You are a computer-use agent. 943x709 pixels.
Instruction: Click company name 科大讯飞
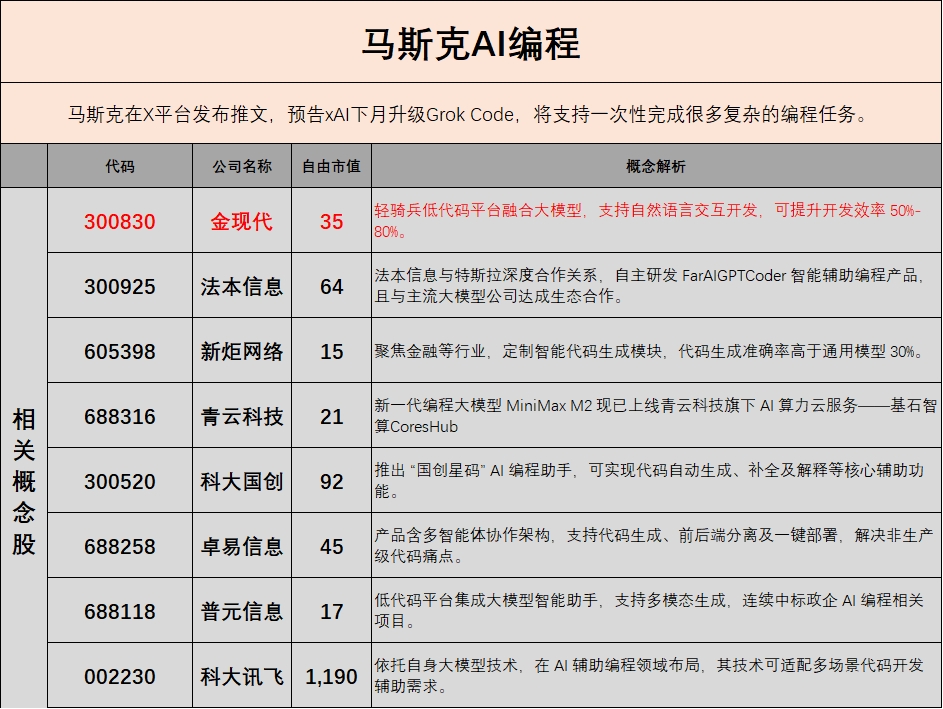[242, 676]
